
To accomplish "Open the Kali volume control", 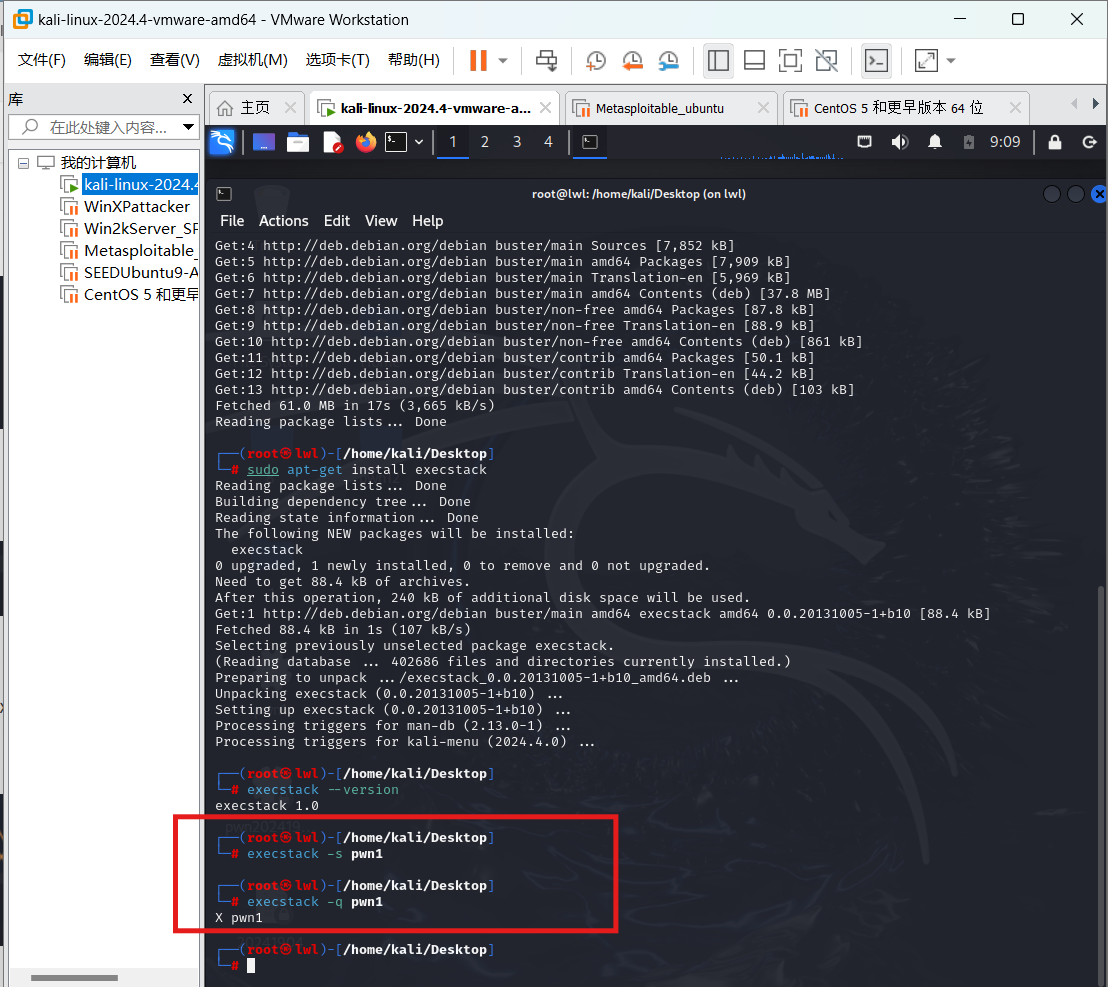I will [x=900, y=142].
